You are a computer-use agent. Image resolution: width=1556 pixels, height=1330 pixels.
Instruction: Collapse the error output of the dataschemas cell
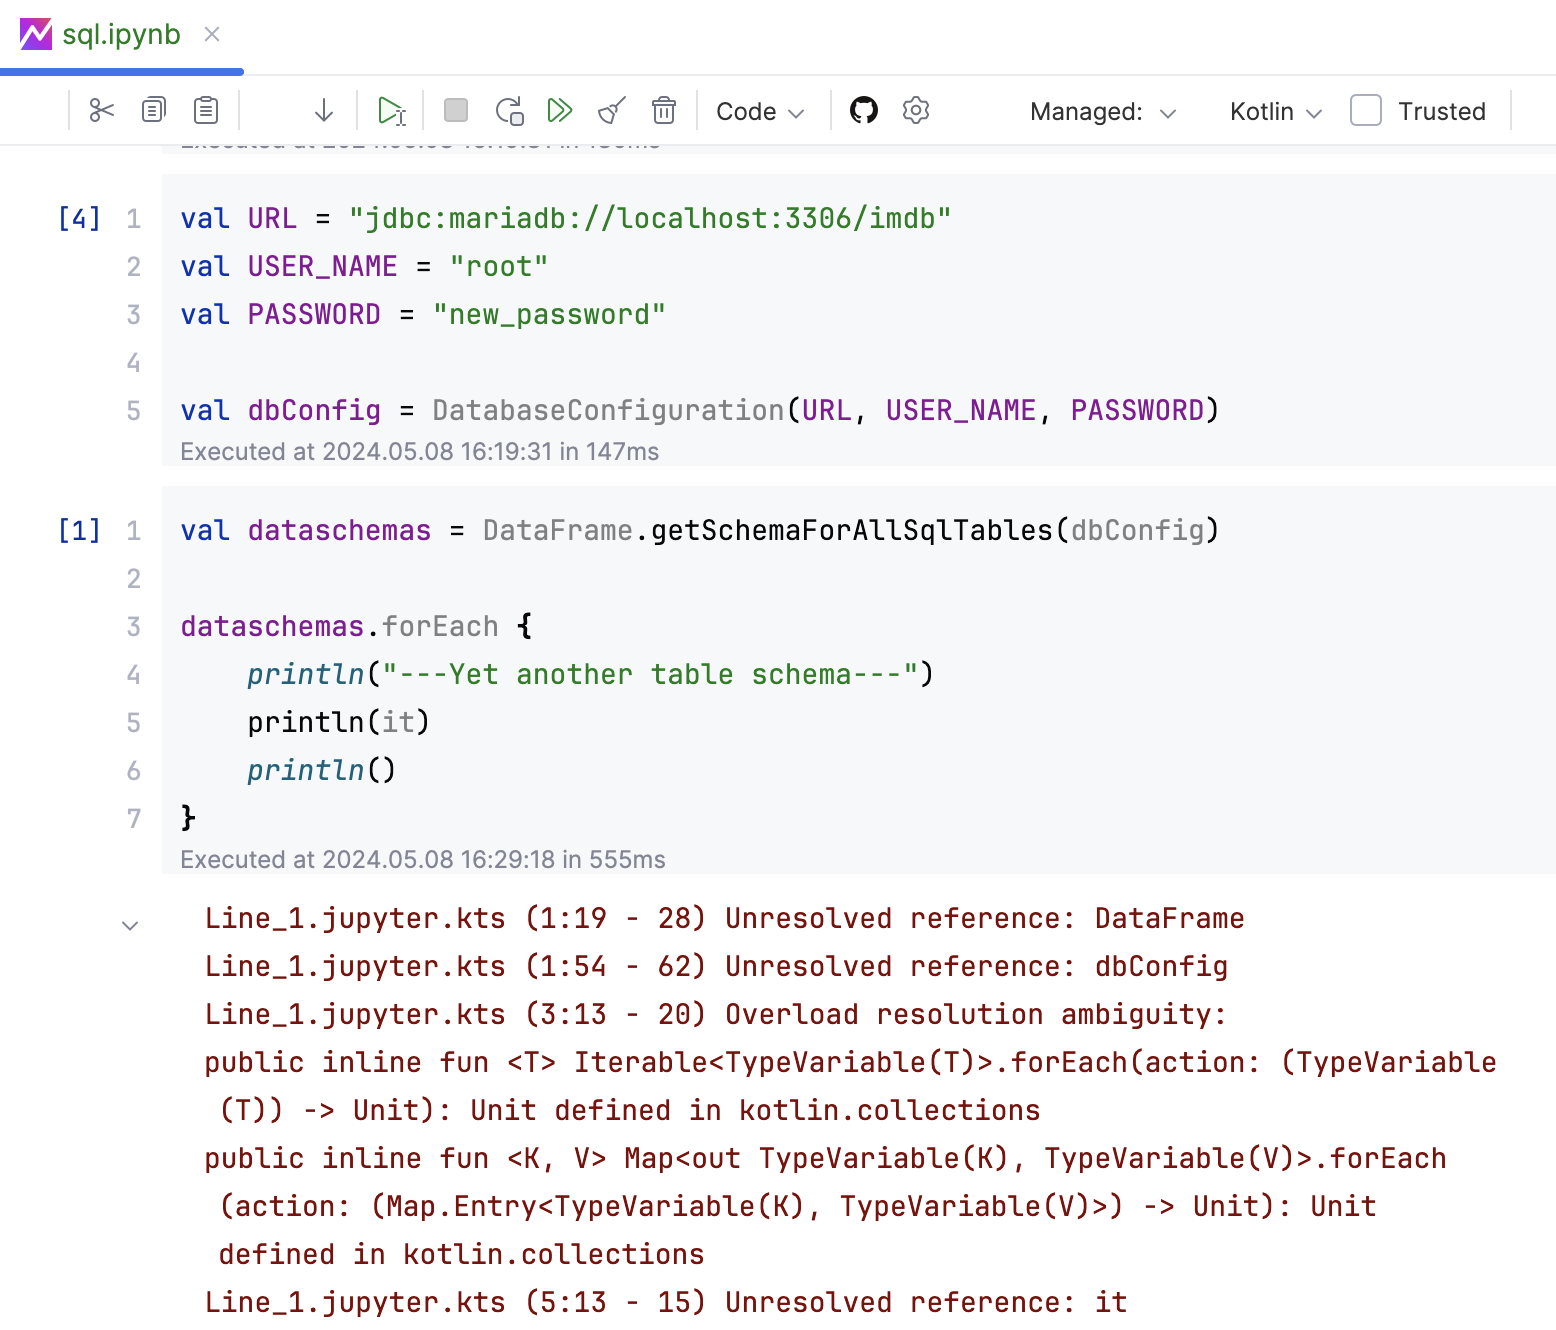130,925
